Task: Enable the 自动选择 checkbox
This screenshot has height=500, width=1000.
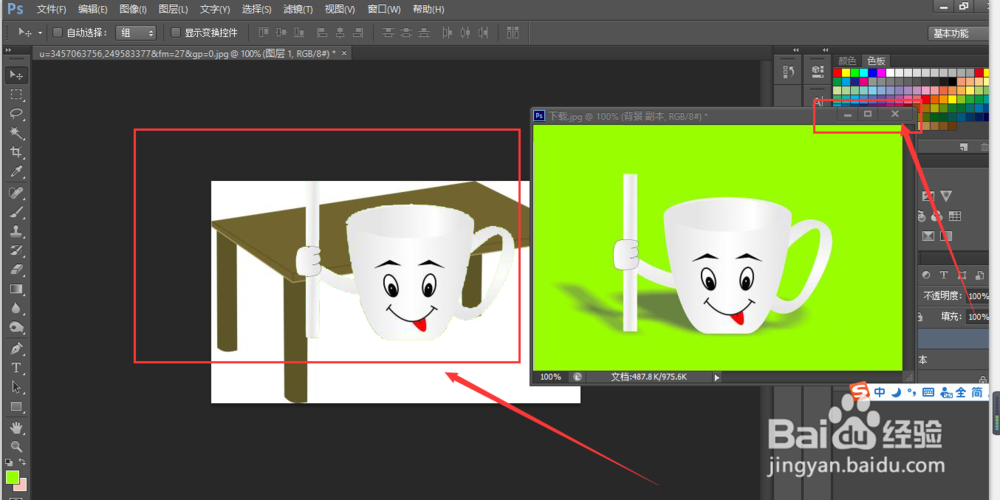Action: pyautogui.click(x=57, y=32)
